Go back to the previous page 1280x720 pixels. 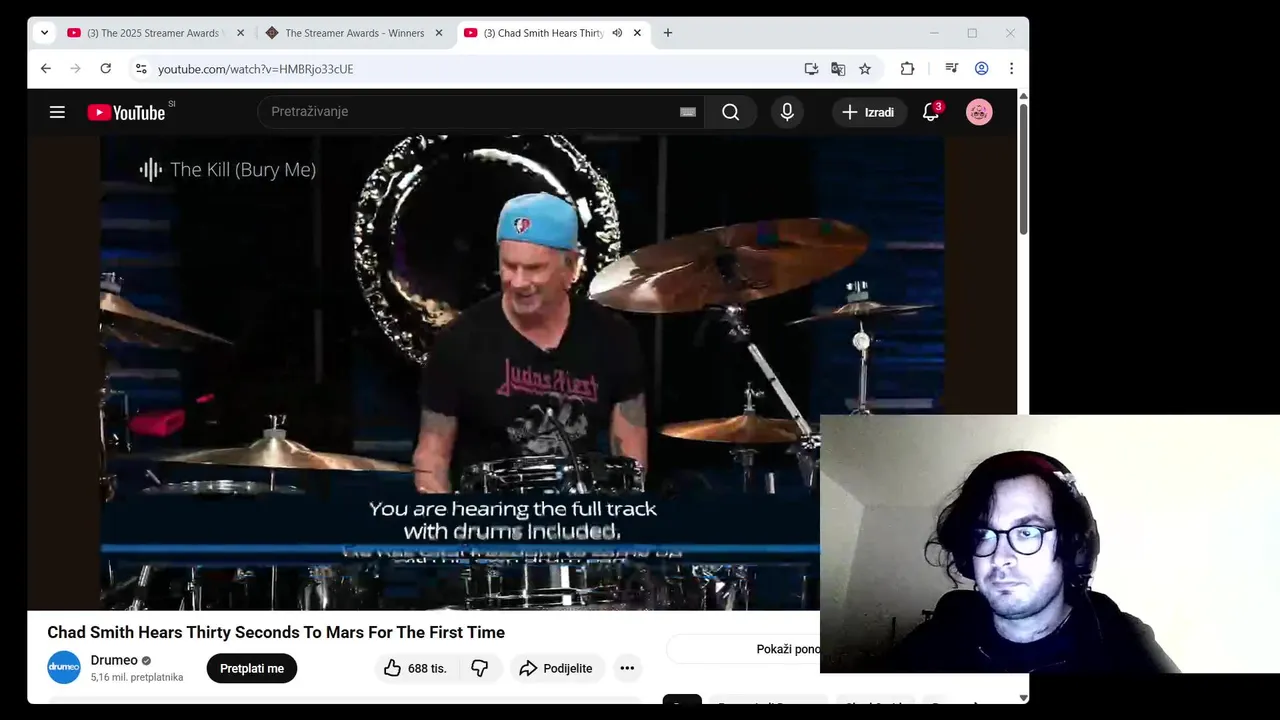46,68
